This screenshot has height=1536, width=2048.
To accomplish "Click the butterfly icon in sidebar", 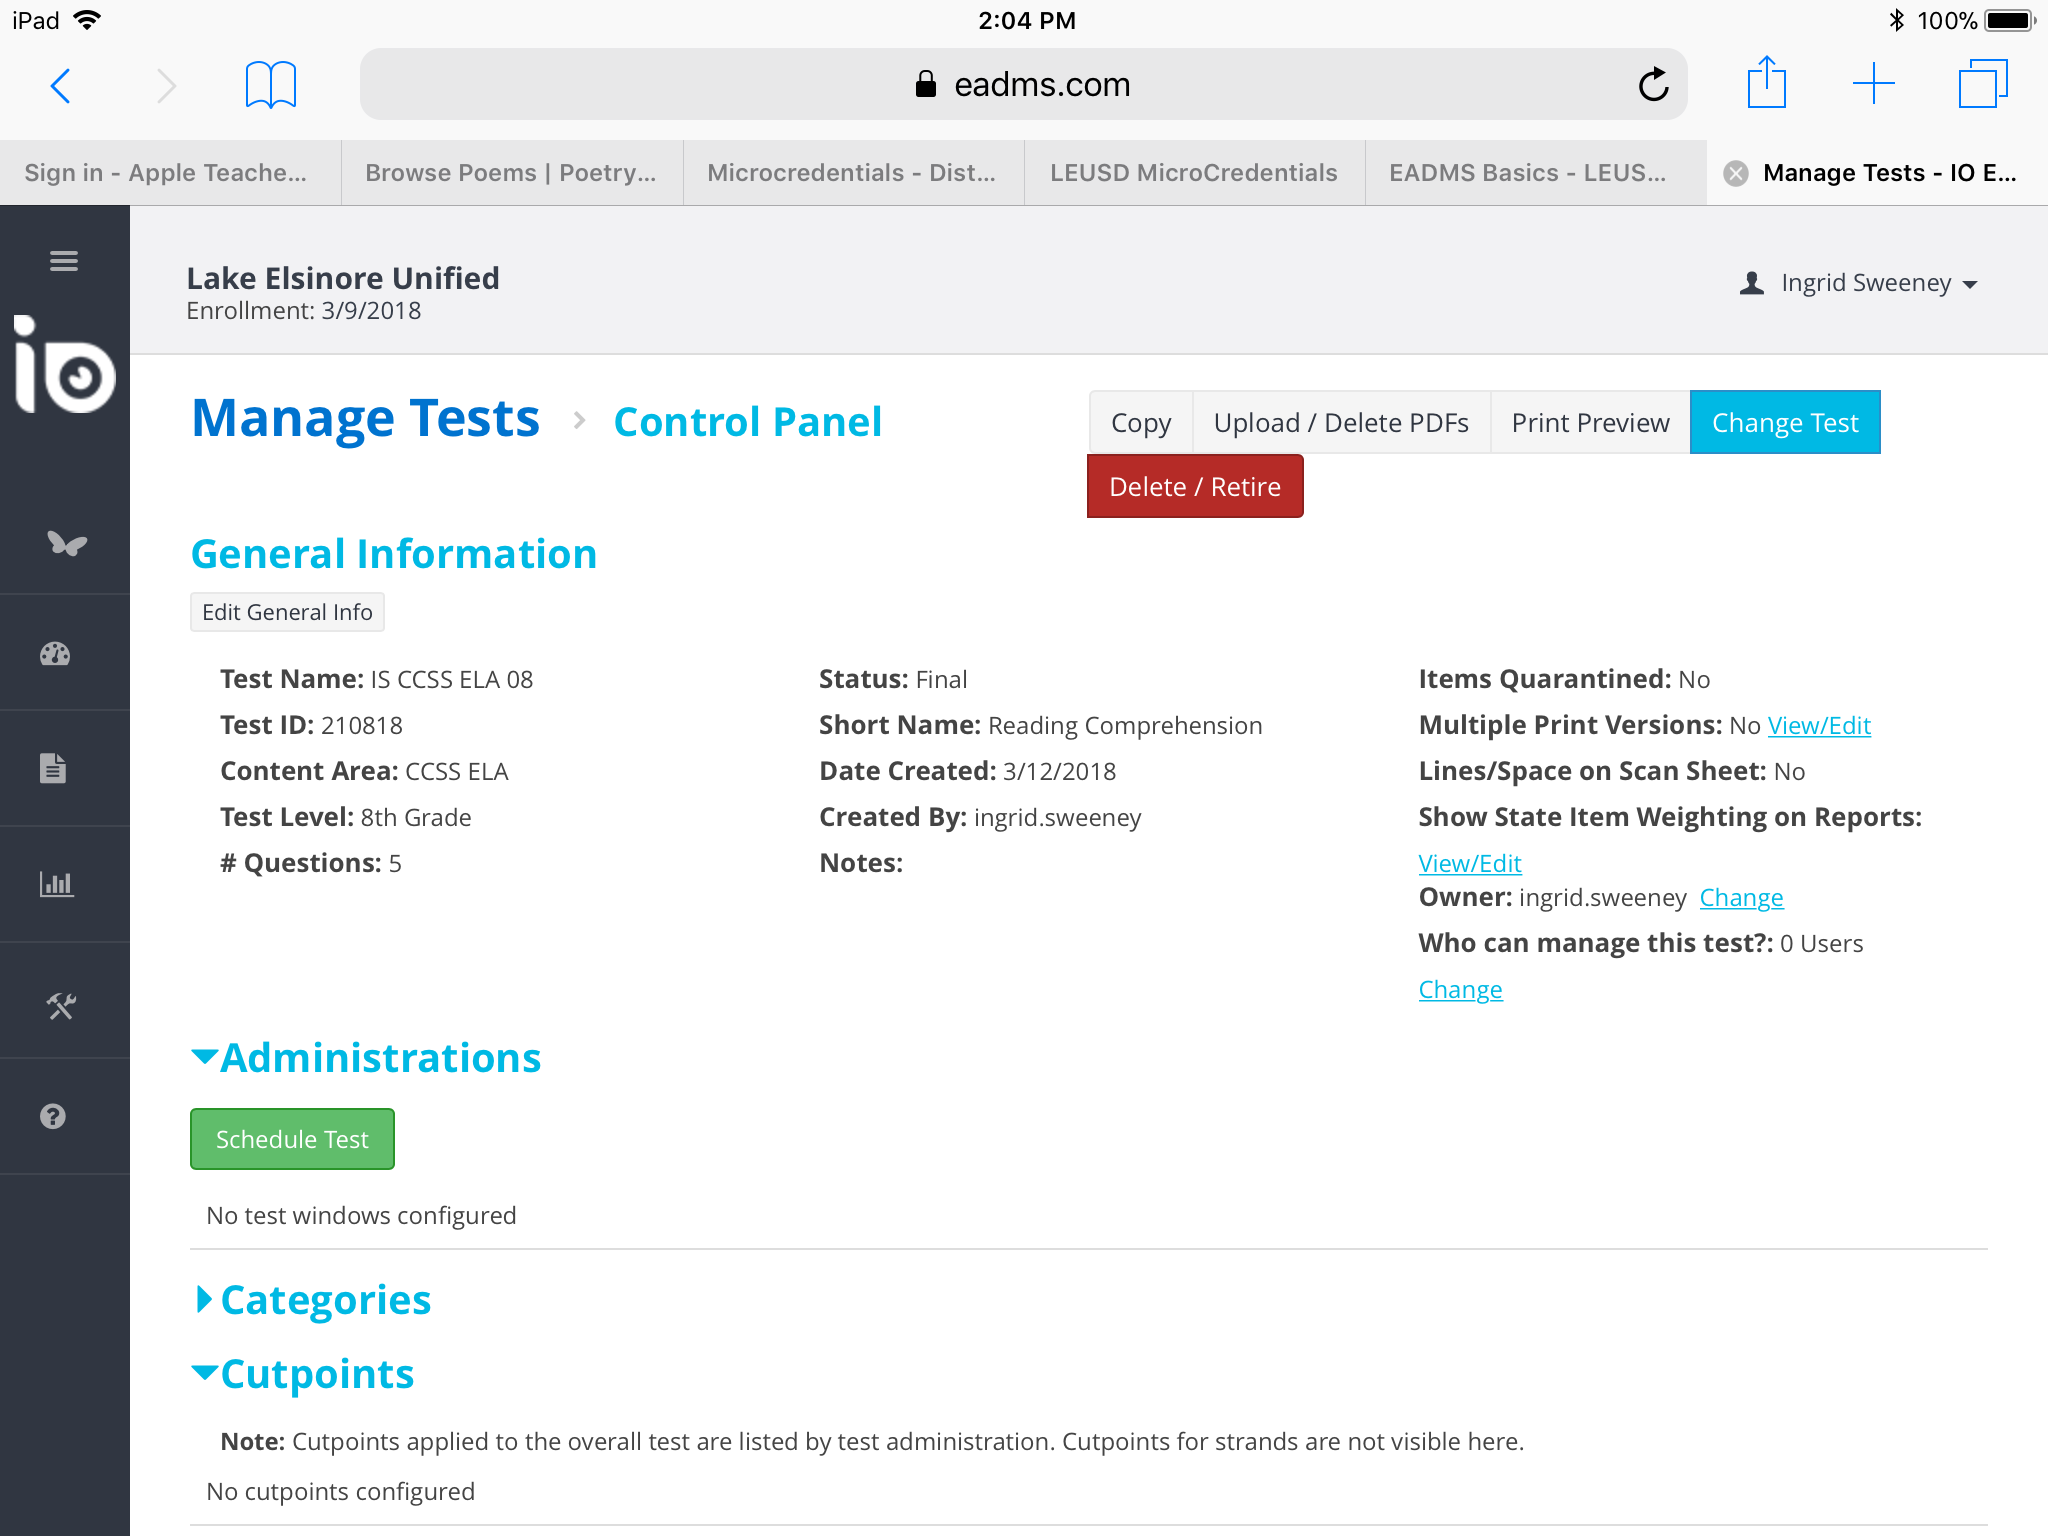I will point(66,542).
